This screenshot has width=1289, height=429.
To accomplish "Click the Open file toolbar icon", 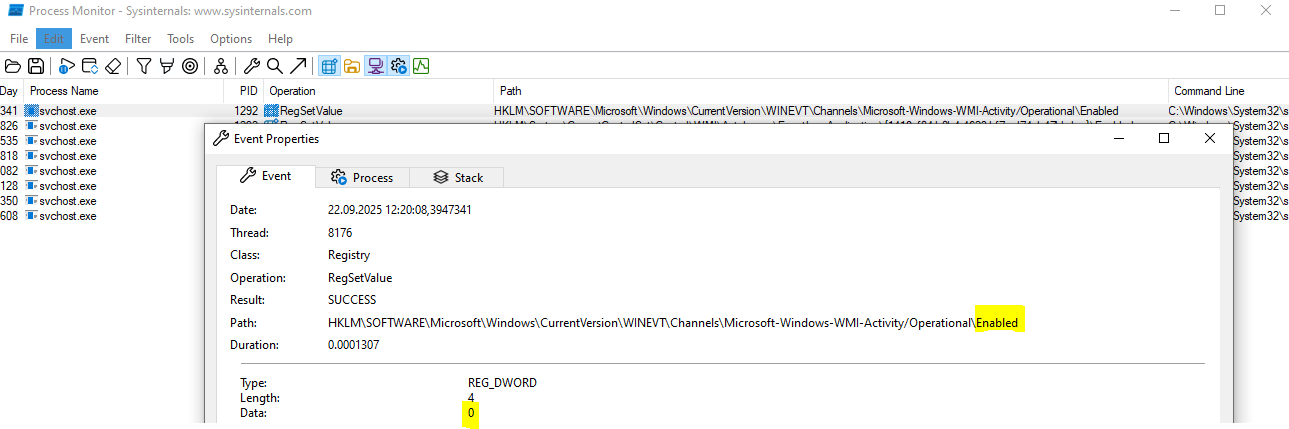I will (13, 67).
